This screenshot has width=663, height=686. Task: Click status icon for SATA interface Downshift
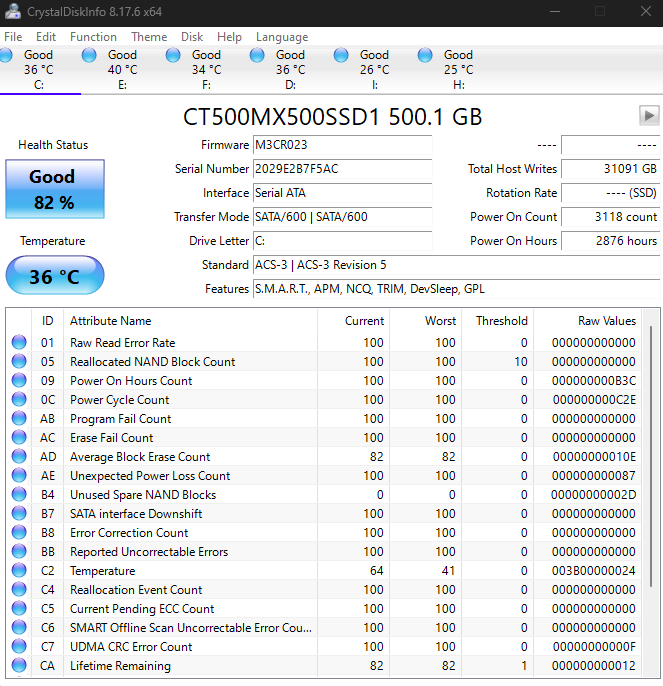[19, 513]
